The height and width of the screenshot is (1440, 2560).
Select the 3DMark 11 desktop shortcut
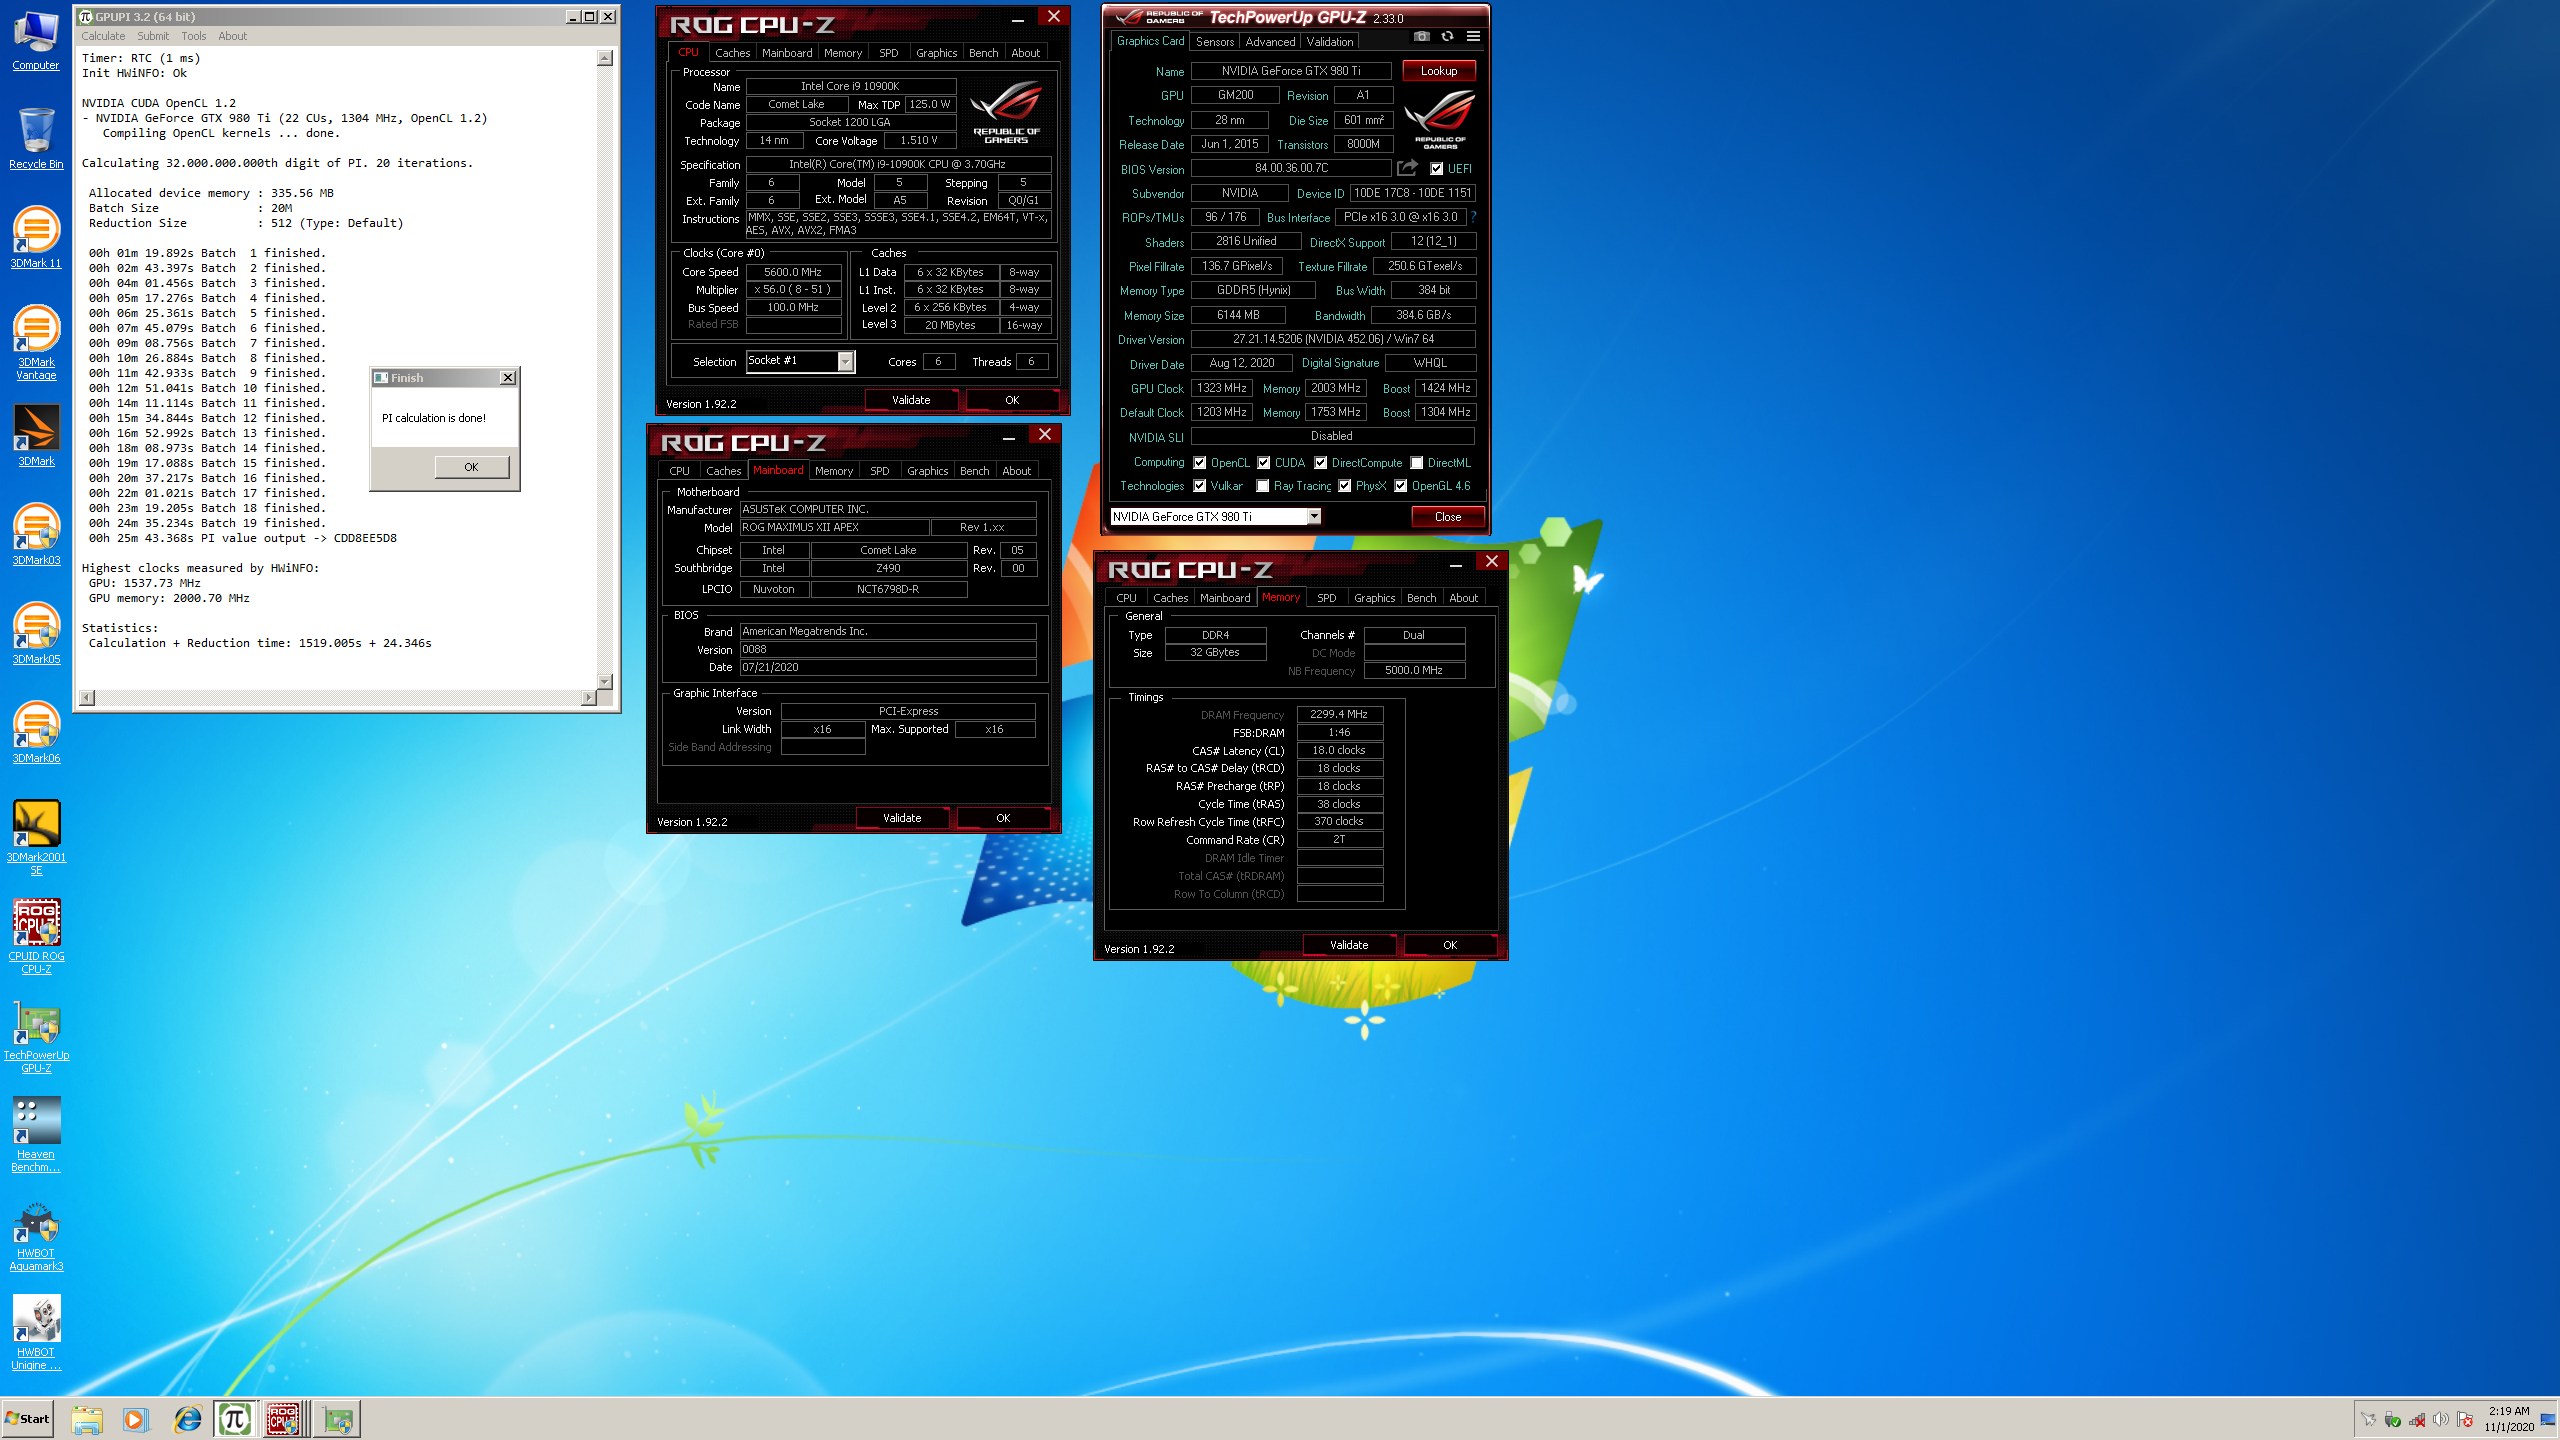coord(36,237)
